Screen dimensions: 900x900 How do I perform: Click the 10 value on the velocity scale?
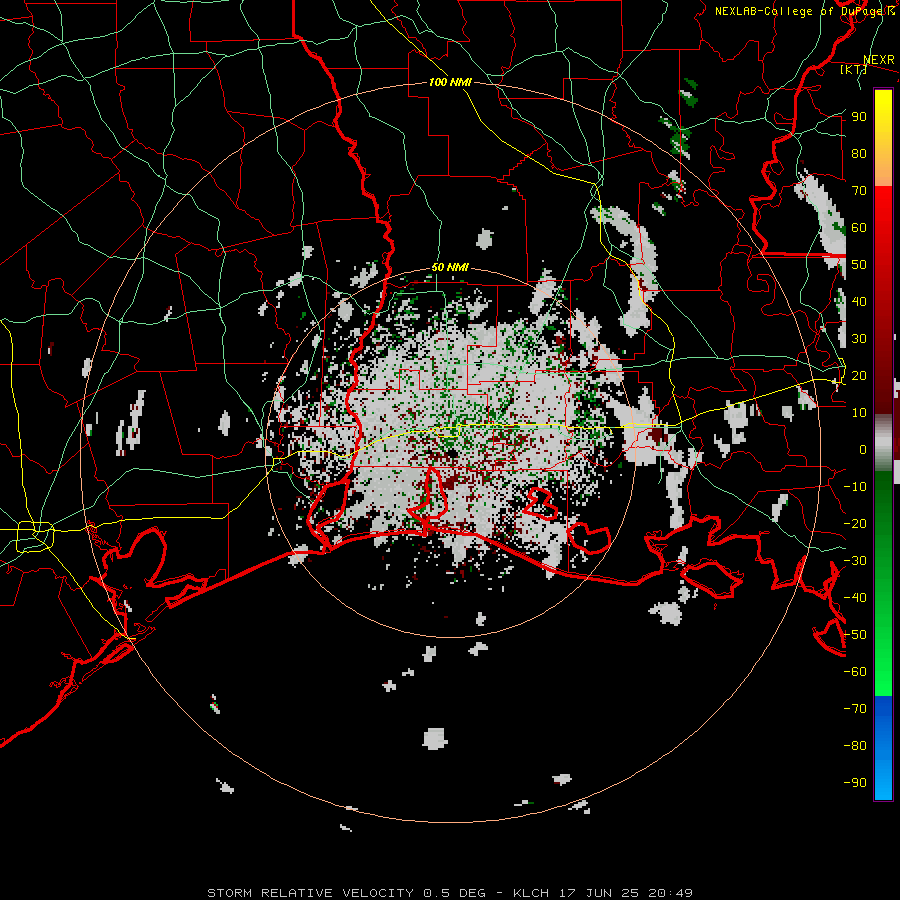(x=859, y=413)
